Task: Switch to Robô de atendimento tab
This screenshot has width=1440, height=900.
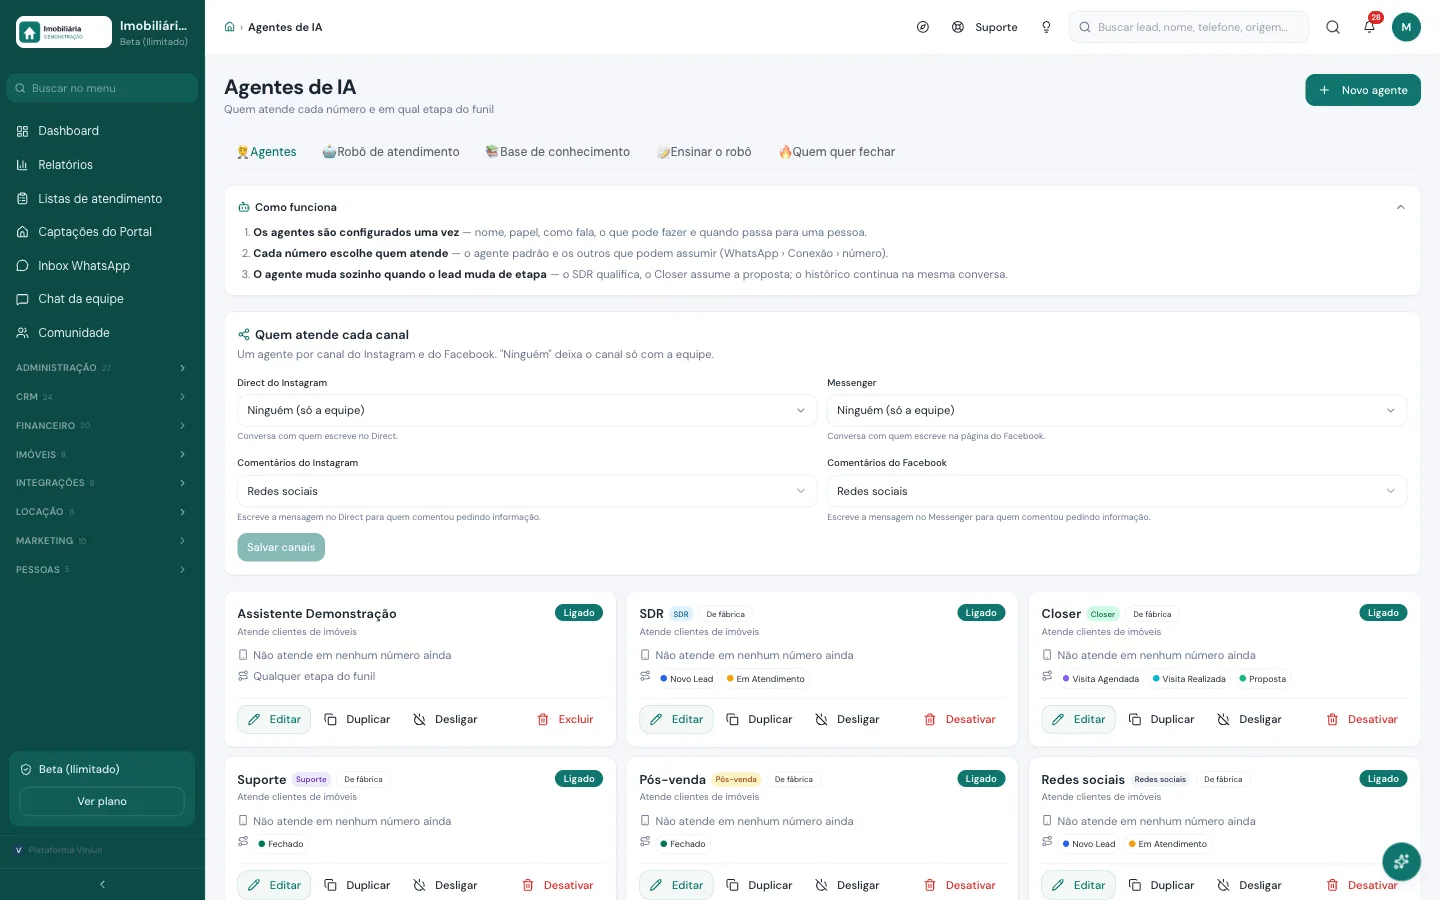Action: (391, 152)
